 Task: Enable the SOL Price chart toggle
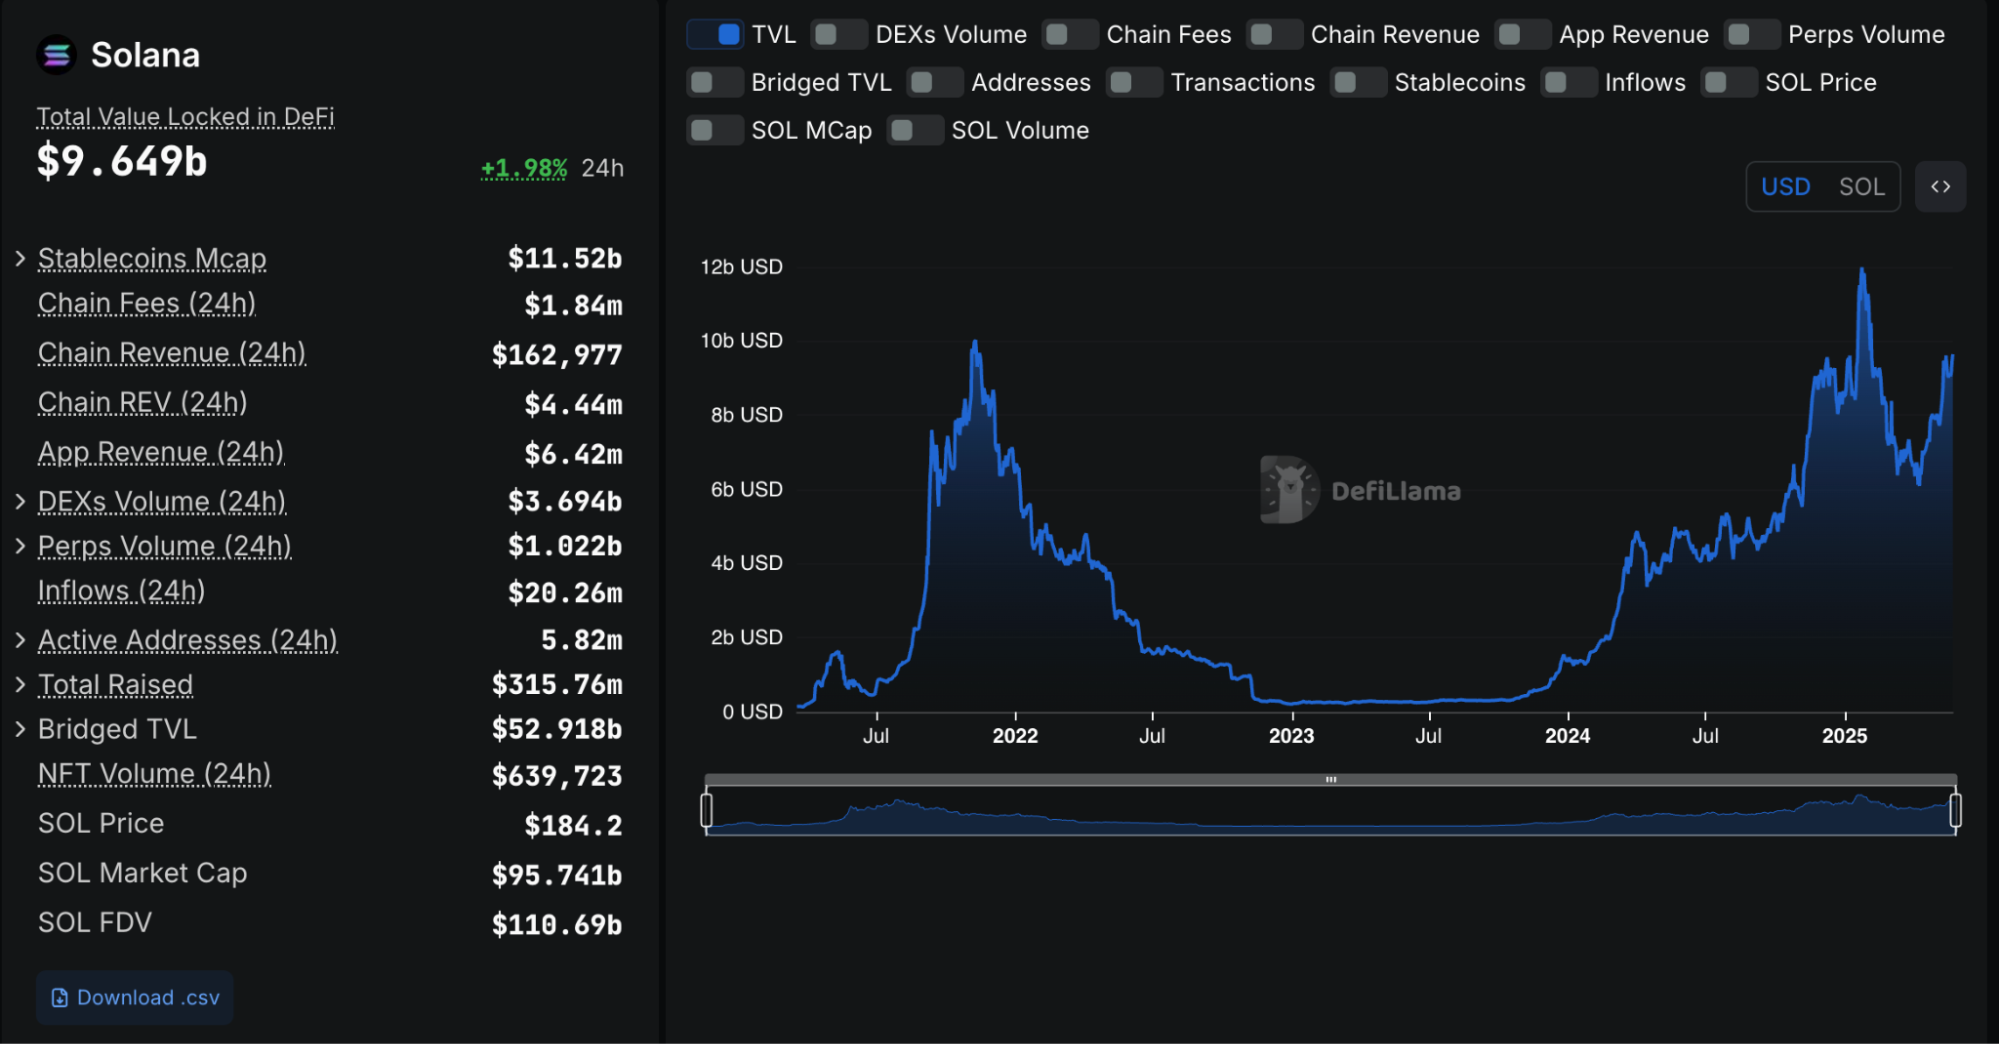(x=1729, y=82)
